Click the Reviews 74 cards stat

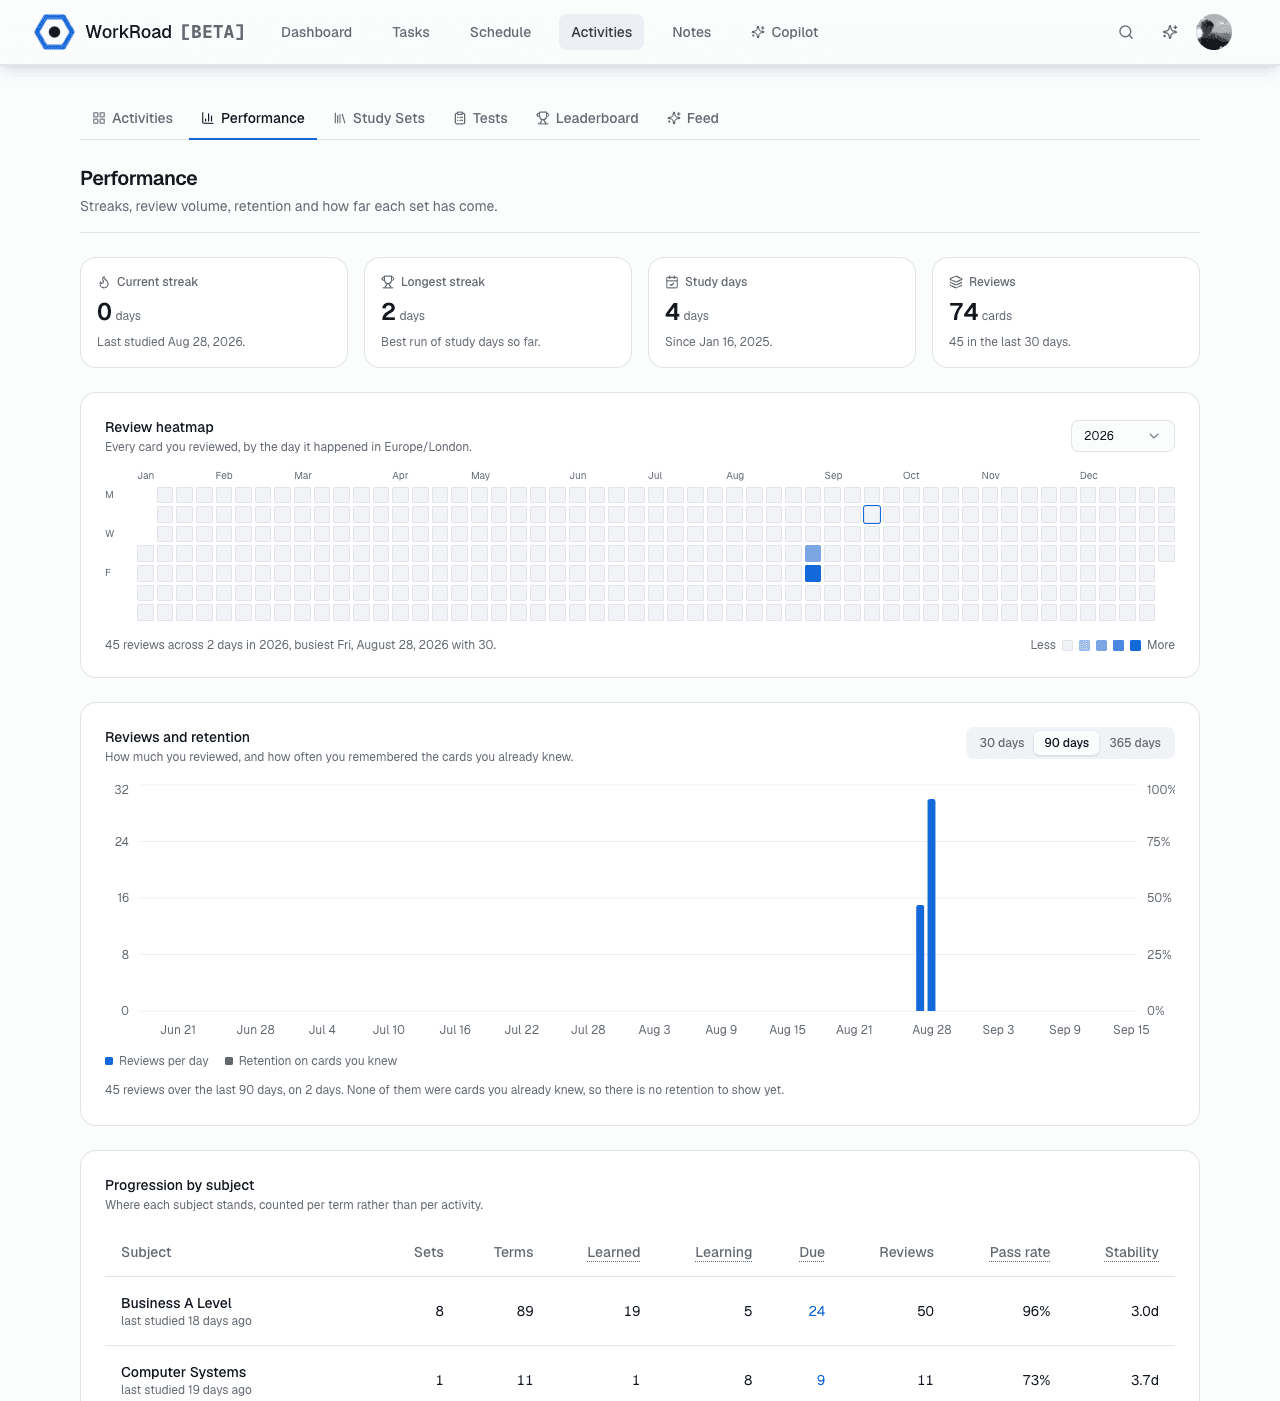980,312
